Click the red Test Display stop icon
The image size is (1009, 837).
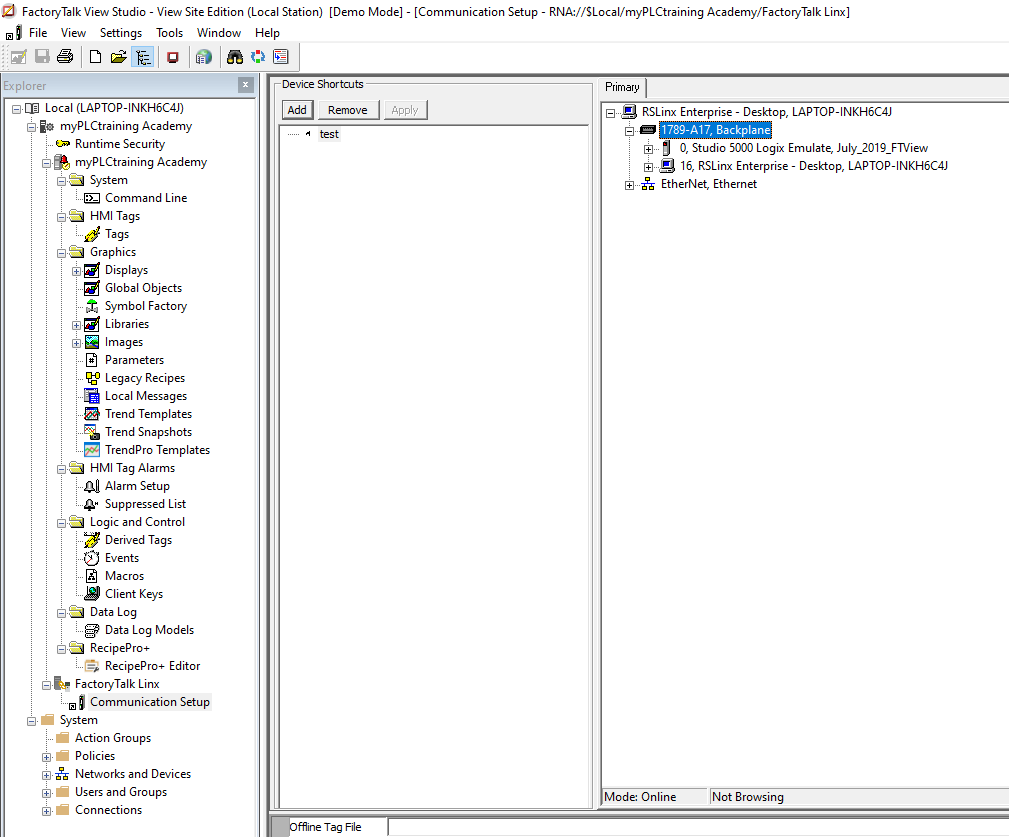172,57
